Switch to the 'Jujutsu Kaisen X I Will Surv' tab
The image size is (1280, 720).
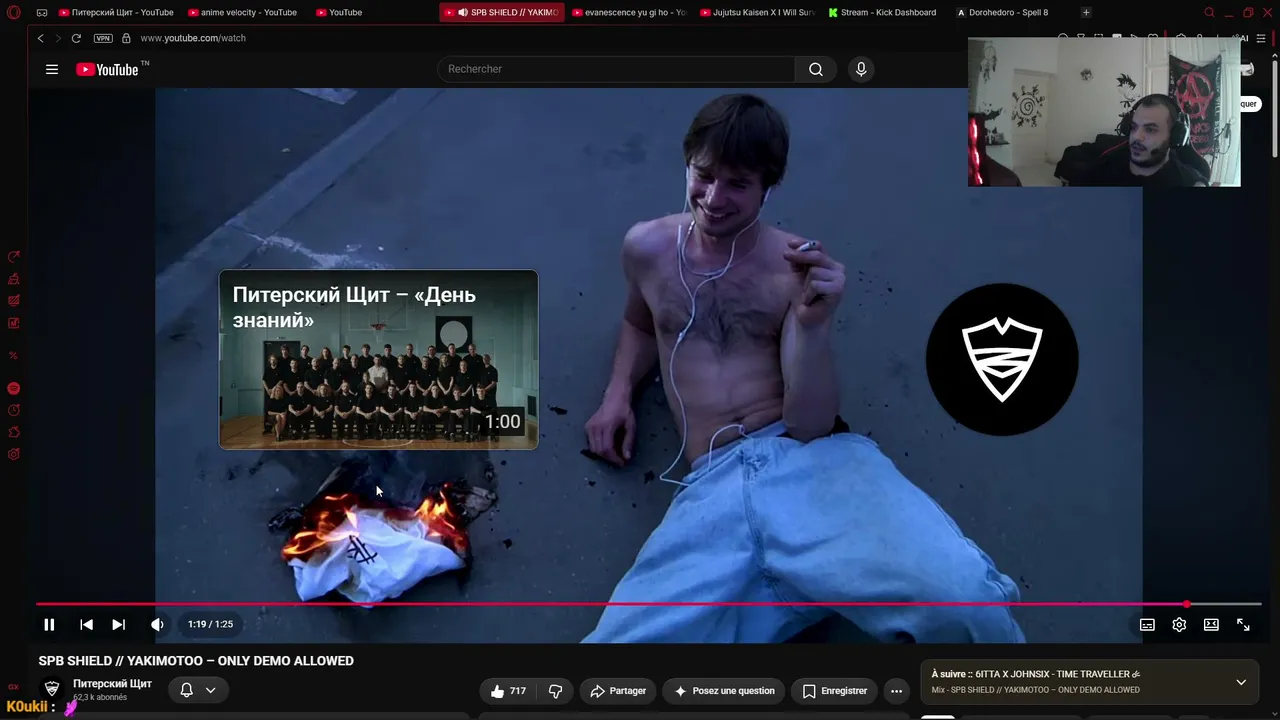(757, 13)
